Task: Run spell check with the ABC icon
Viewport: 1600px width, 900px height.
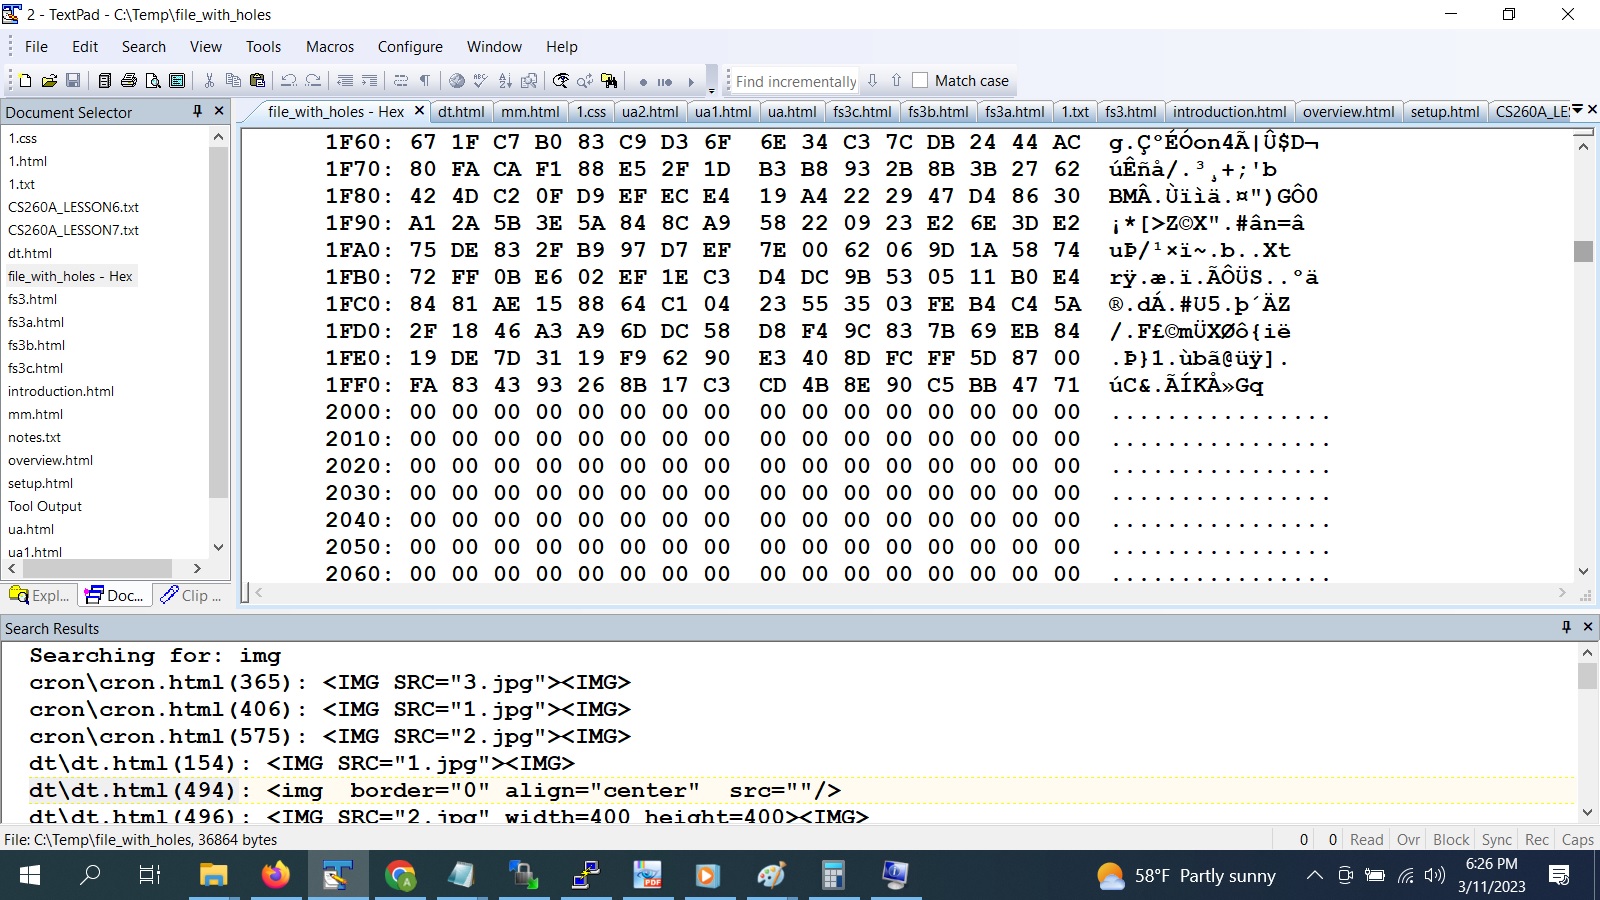Action: coord(481,81)
